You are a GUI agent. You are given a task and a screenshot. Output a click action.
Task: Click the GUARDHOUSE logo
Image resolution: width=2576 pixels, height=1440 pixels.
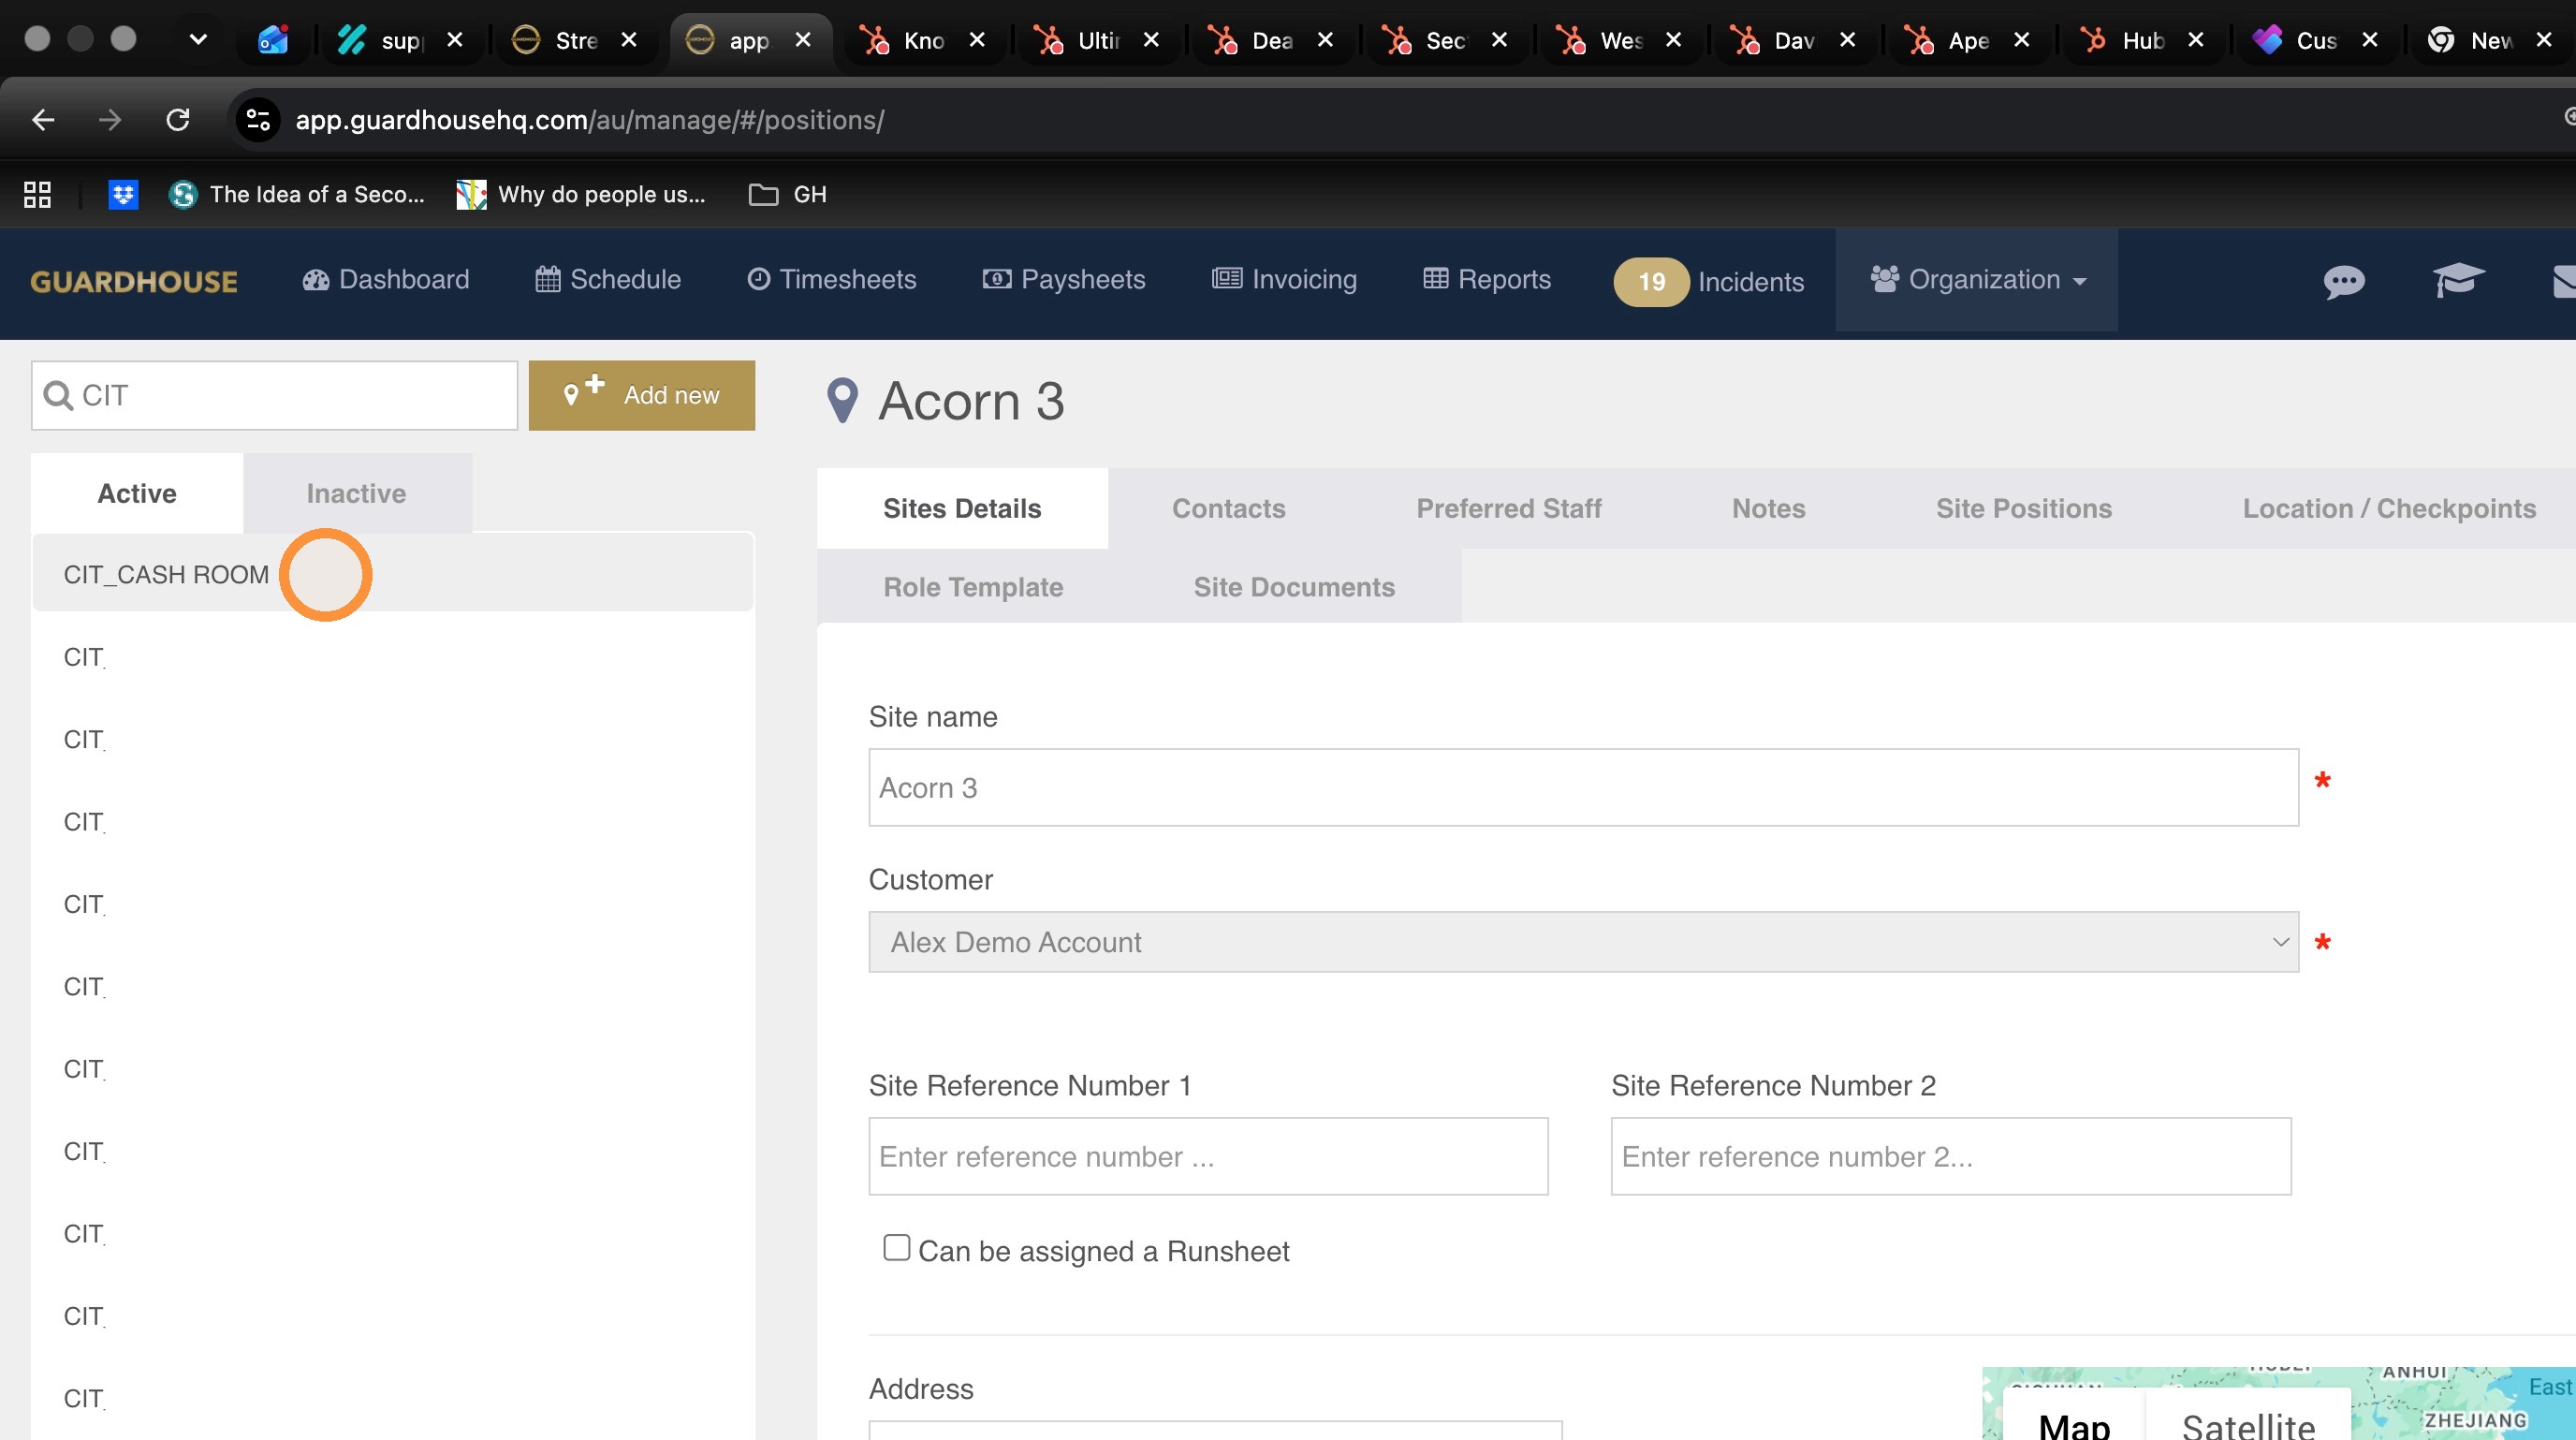pyautogui.click(x=134, y=281)
